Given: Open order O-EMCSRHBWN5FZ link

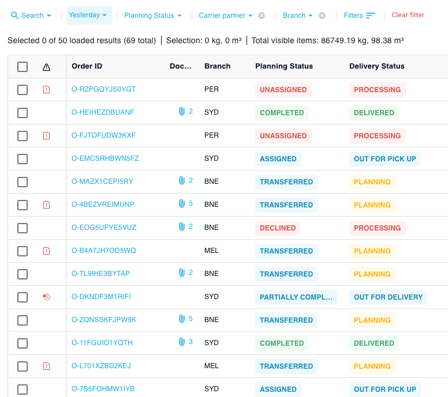Looking at the screenshot, I should click(105, 158).
